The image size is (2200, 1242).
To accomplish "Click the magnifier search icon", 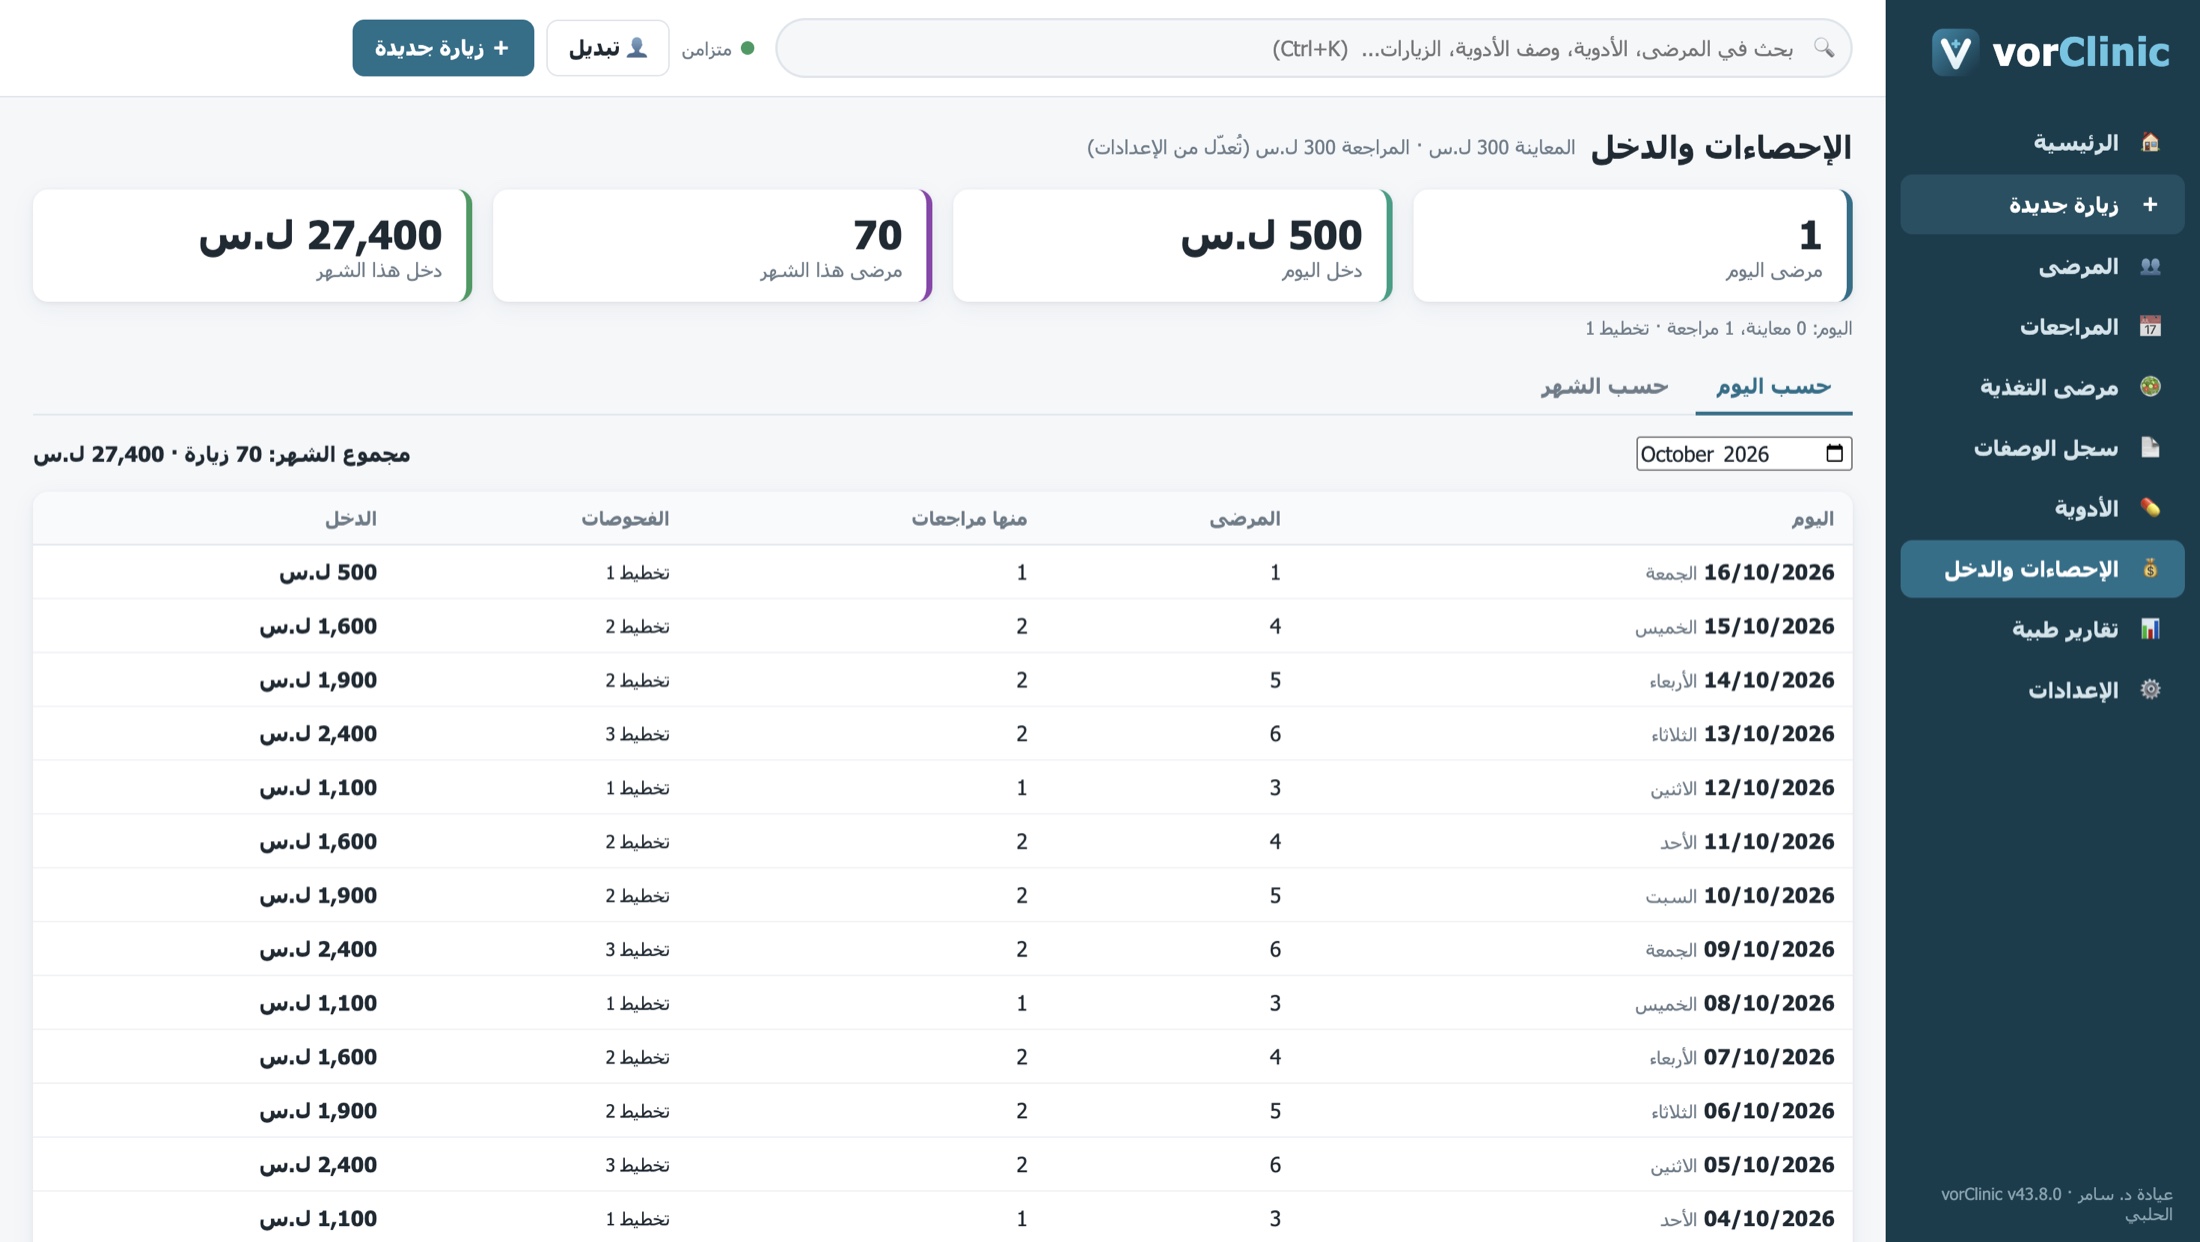I will [1824, 48].
